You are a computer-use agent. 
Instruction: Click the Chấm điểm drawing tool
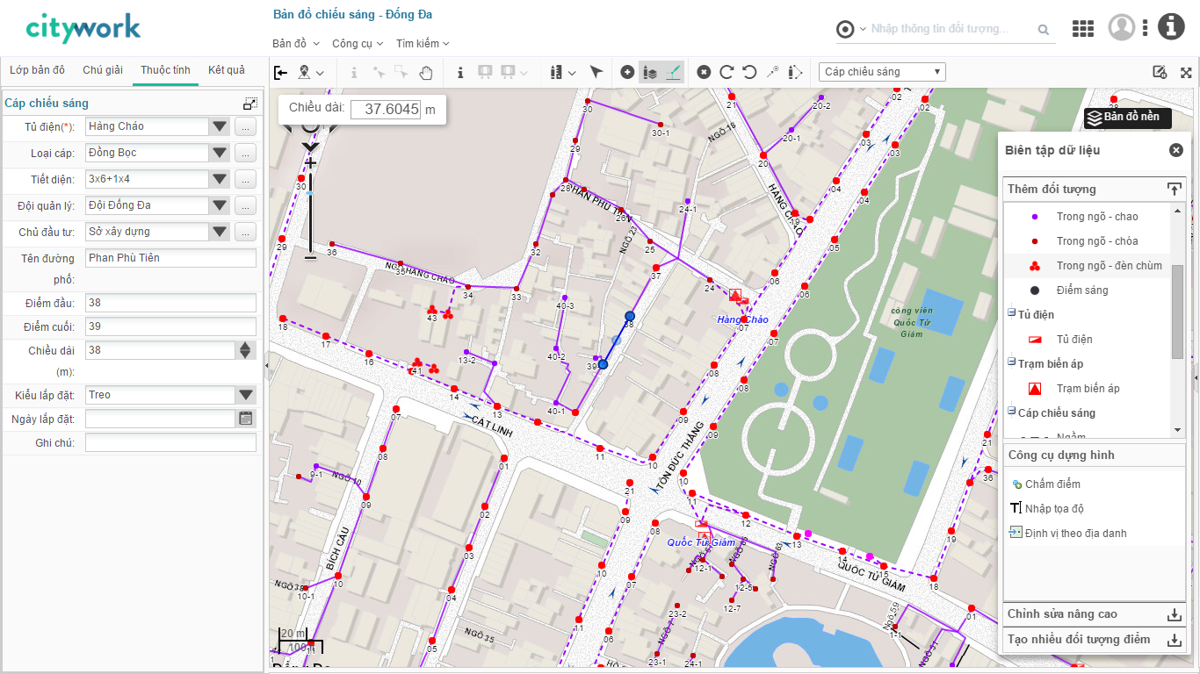(1045, 484)
